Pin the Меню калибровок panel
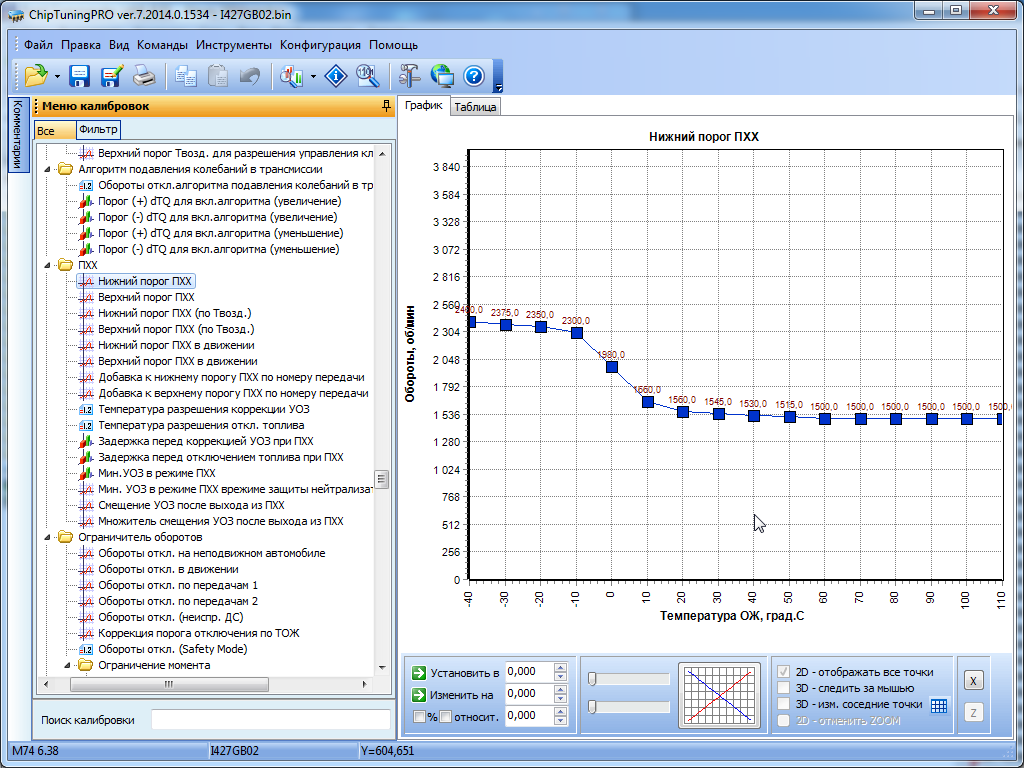The height and width of the screenshot is (768, 1024). point(386,106)
